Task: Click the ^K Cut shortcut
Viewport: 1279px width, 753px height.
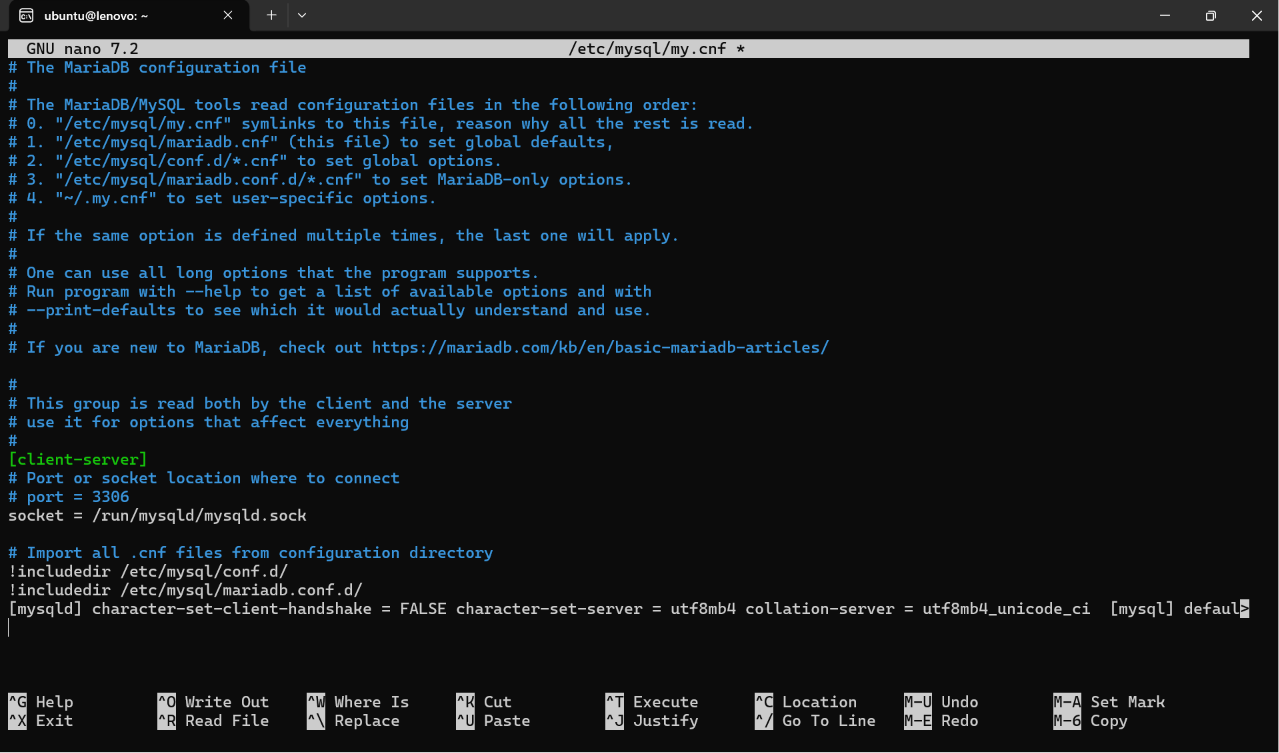Action: click(x=484, y=702)
